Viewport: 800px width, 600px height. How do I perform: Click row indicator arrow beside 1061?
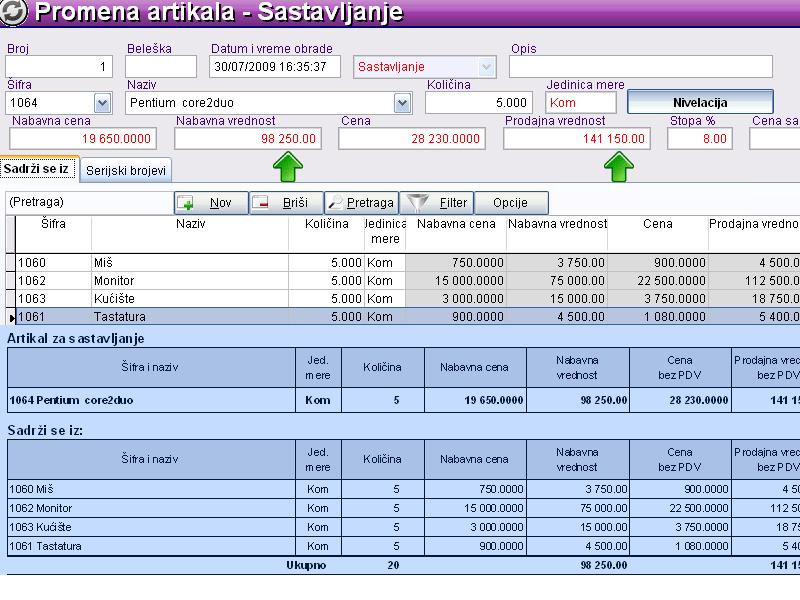(11, 318)
